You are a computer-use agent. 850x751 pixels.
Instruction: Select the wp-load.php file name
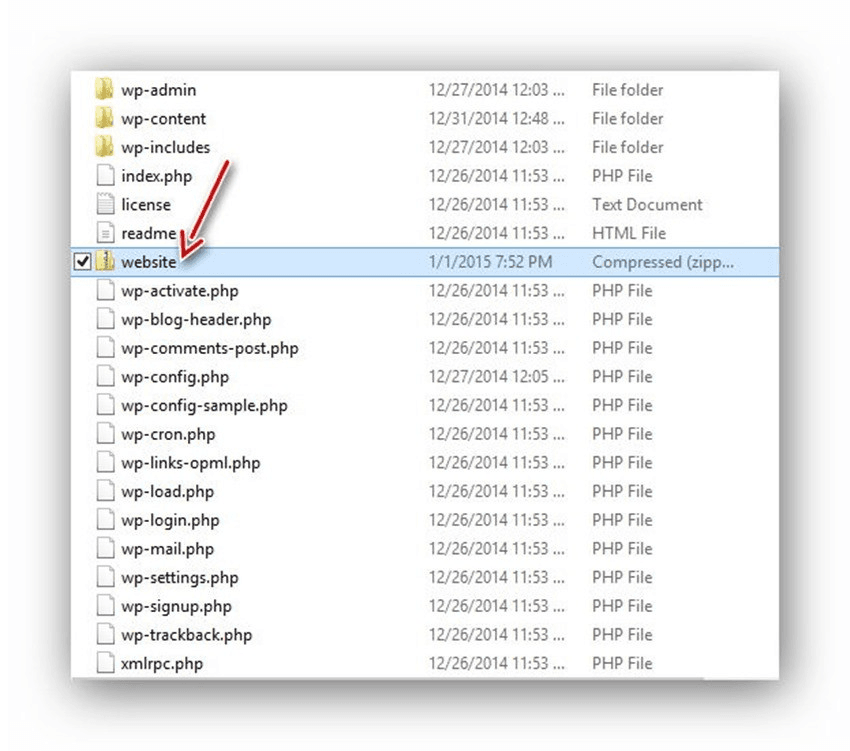click(167, 492)
